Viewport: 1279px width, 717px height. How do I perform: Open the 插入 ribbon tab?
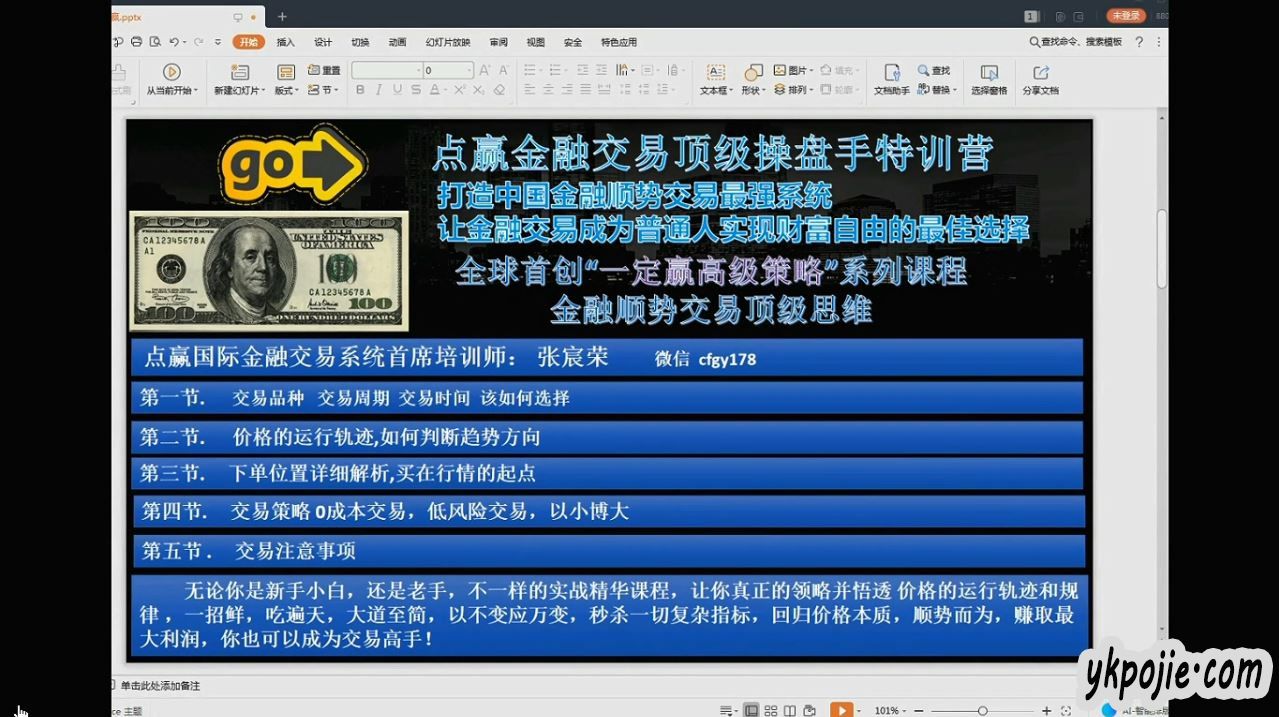pos(286,42)
